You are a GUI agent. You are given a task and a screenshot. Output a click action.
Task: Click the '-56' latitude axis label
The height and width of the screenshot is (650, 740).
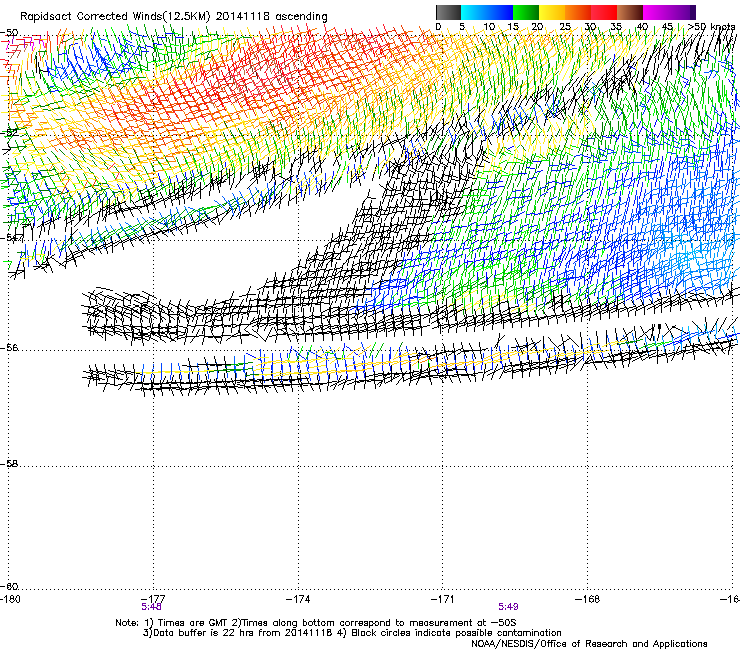(9, 347)
